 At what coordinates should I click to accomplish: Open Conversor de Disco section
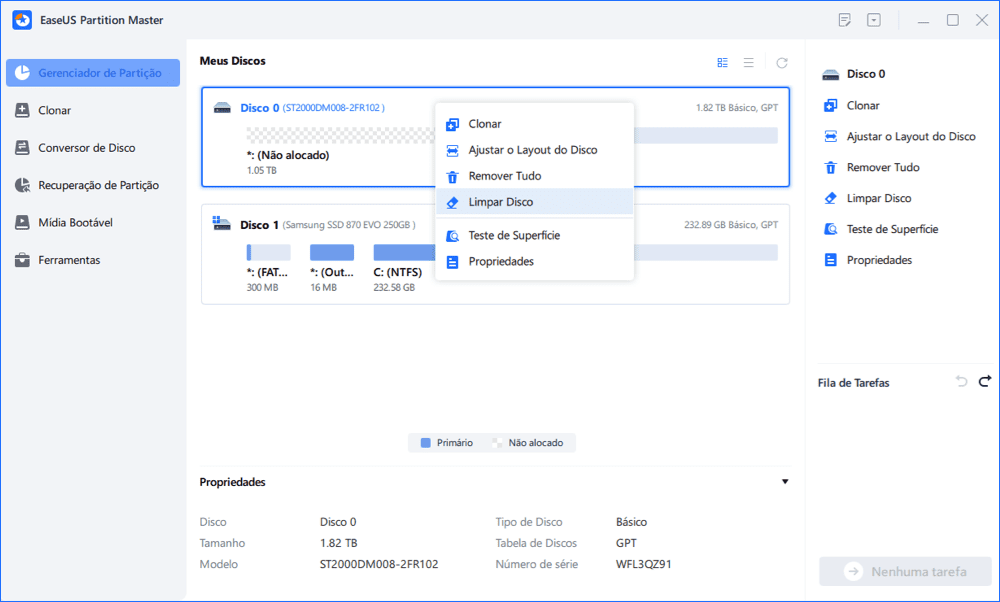coord(87,148)
